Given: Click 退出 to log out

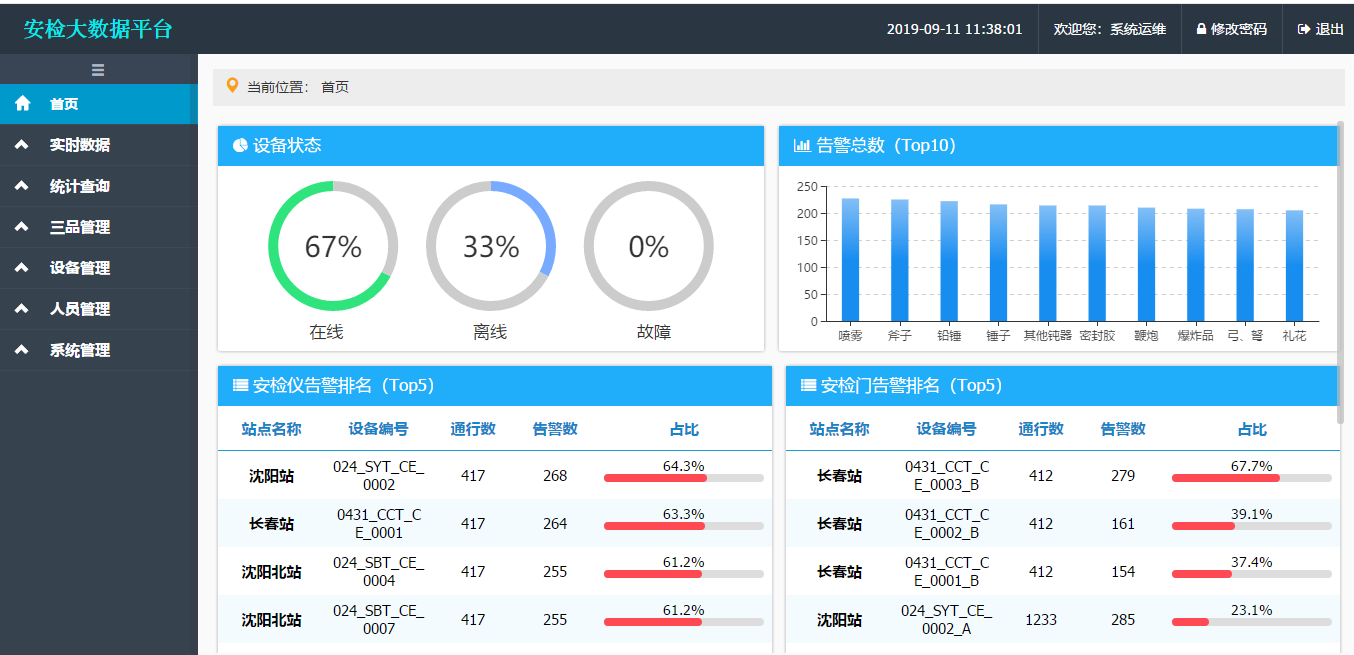Looking at the screenshot, I should tap(1329, 30).
